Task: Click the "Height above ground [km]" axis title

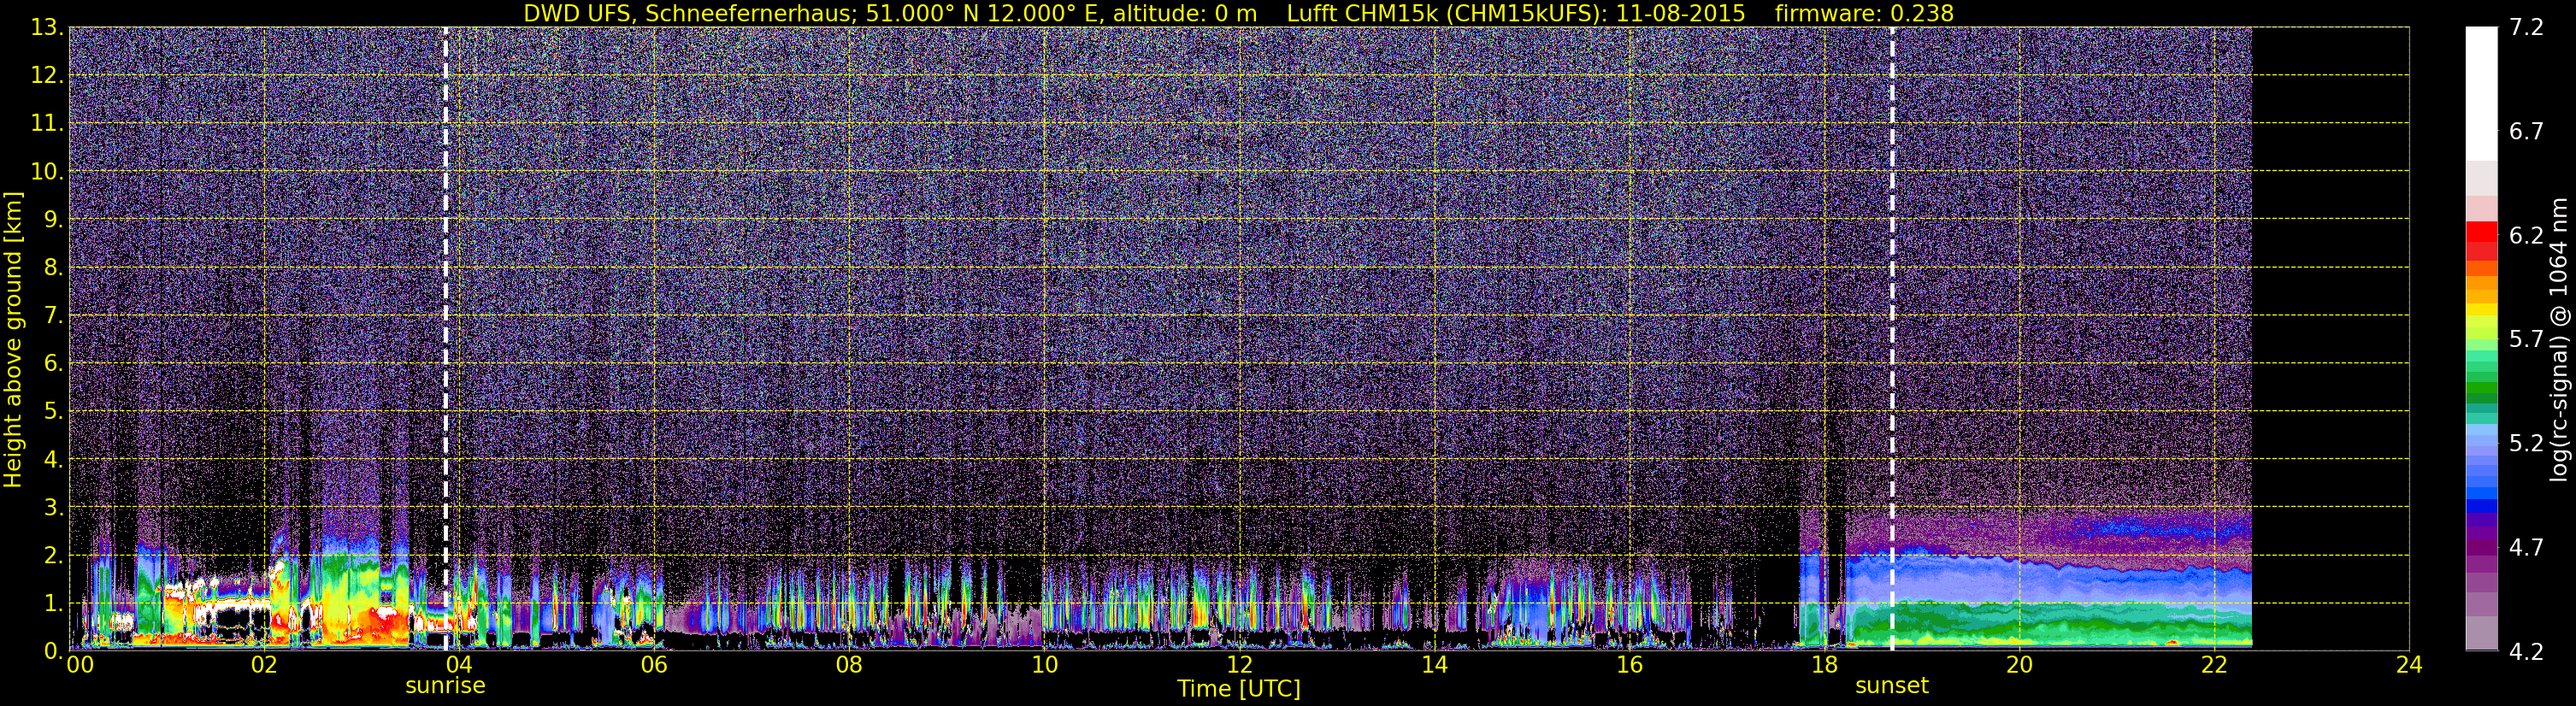Action: tap(13, 339)
